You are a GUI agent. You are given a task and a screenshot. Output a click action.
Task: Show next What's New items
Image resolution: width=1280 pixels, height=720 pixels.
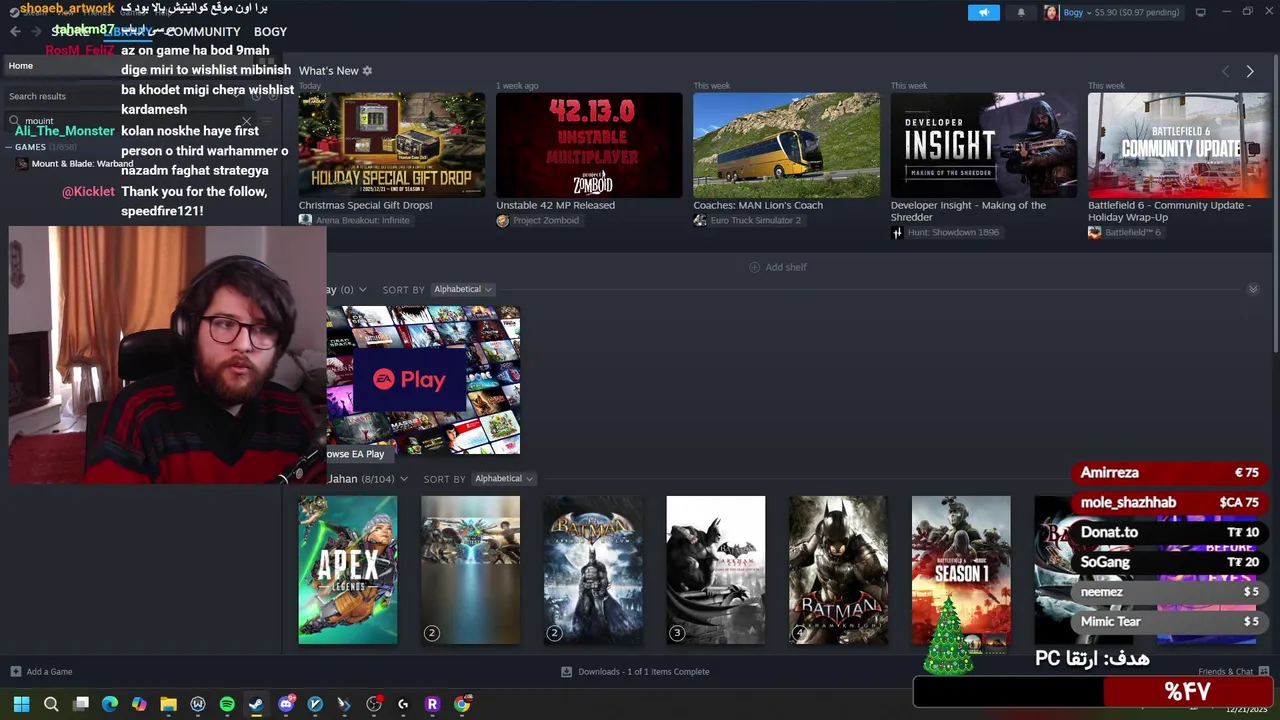click(1249, 71)
